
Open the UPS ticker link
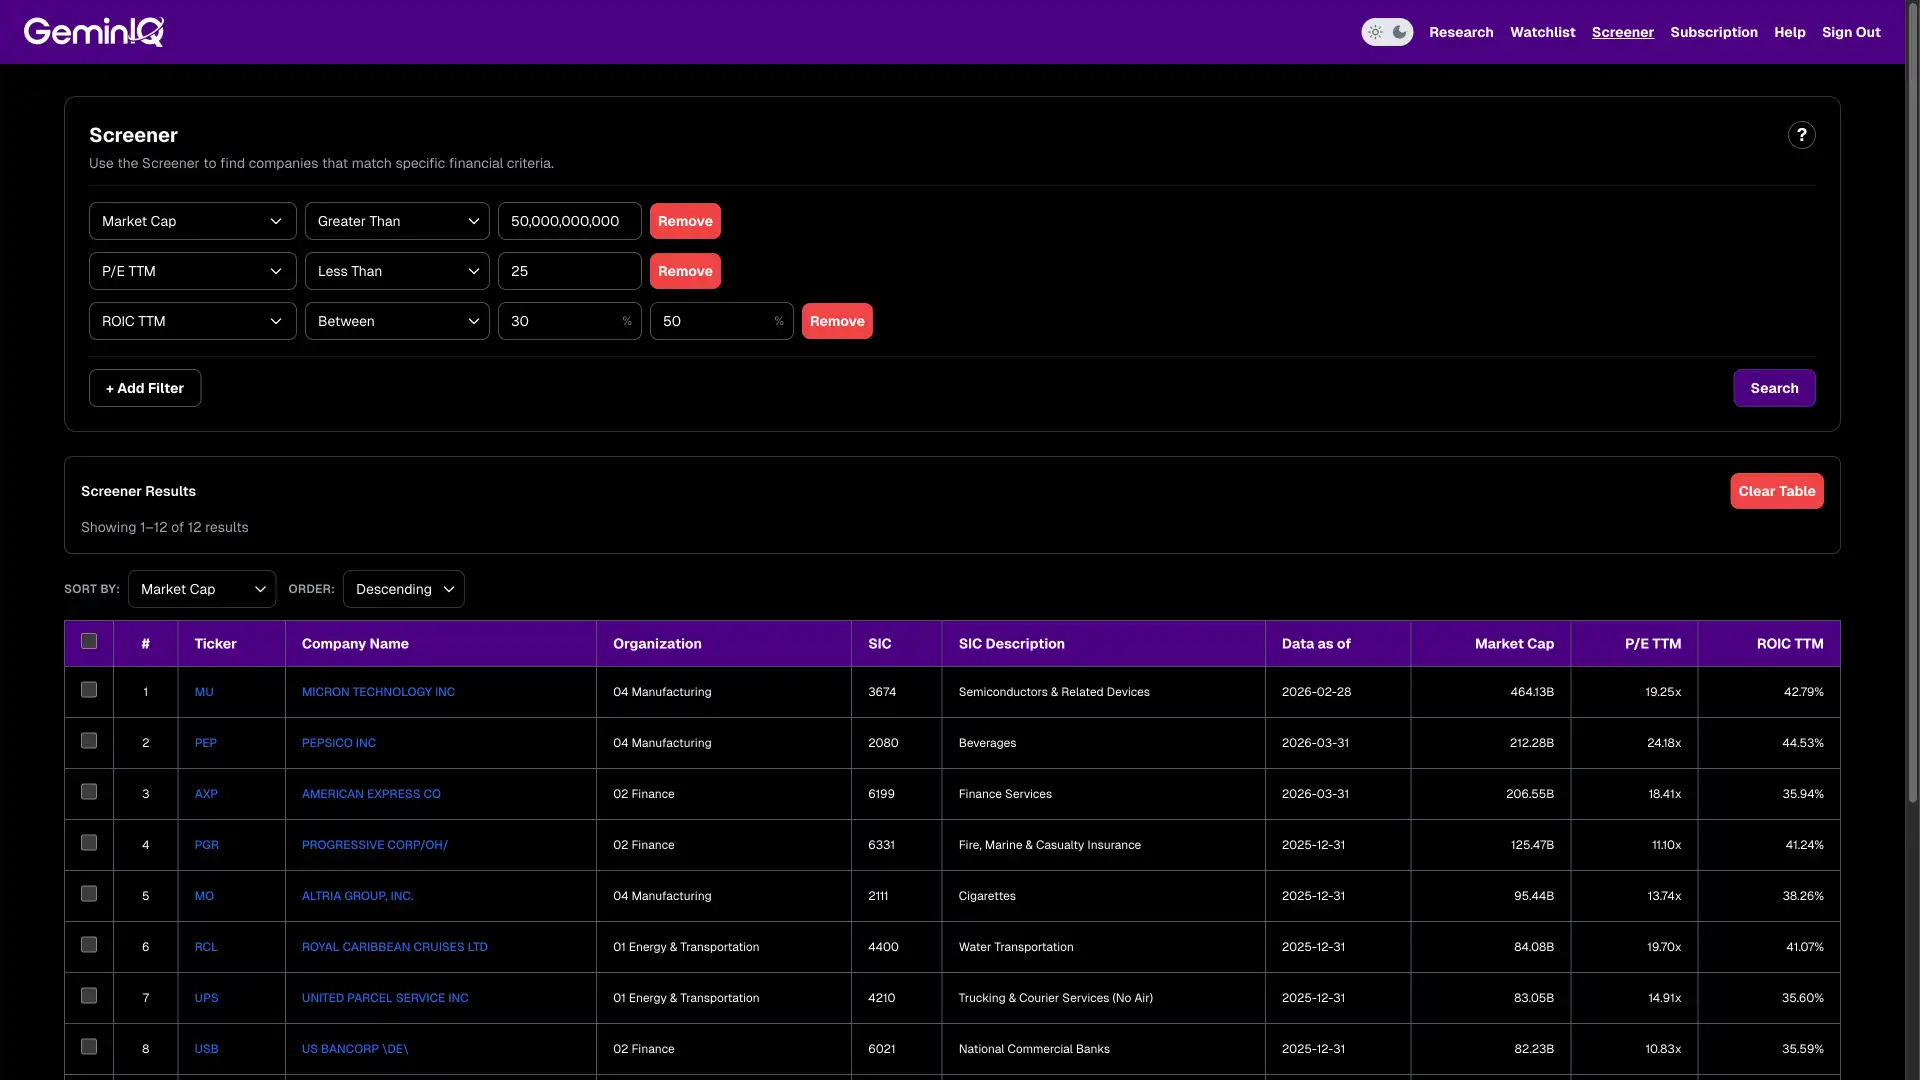click(x=206, y=998)
